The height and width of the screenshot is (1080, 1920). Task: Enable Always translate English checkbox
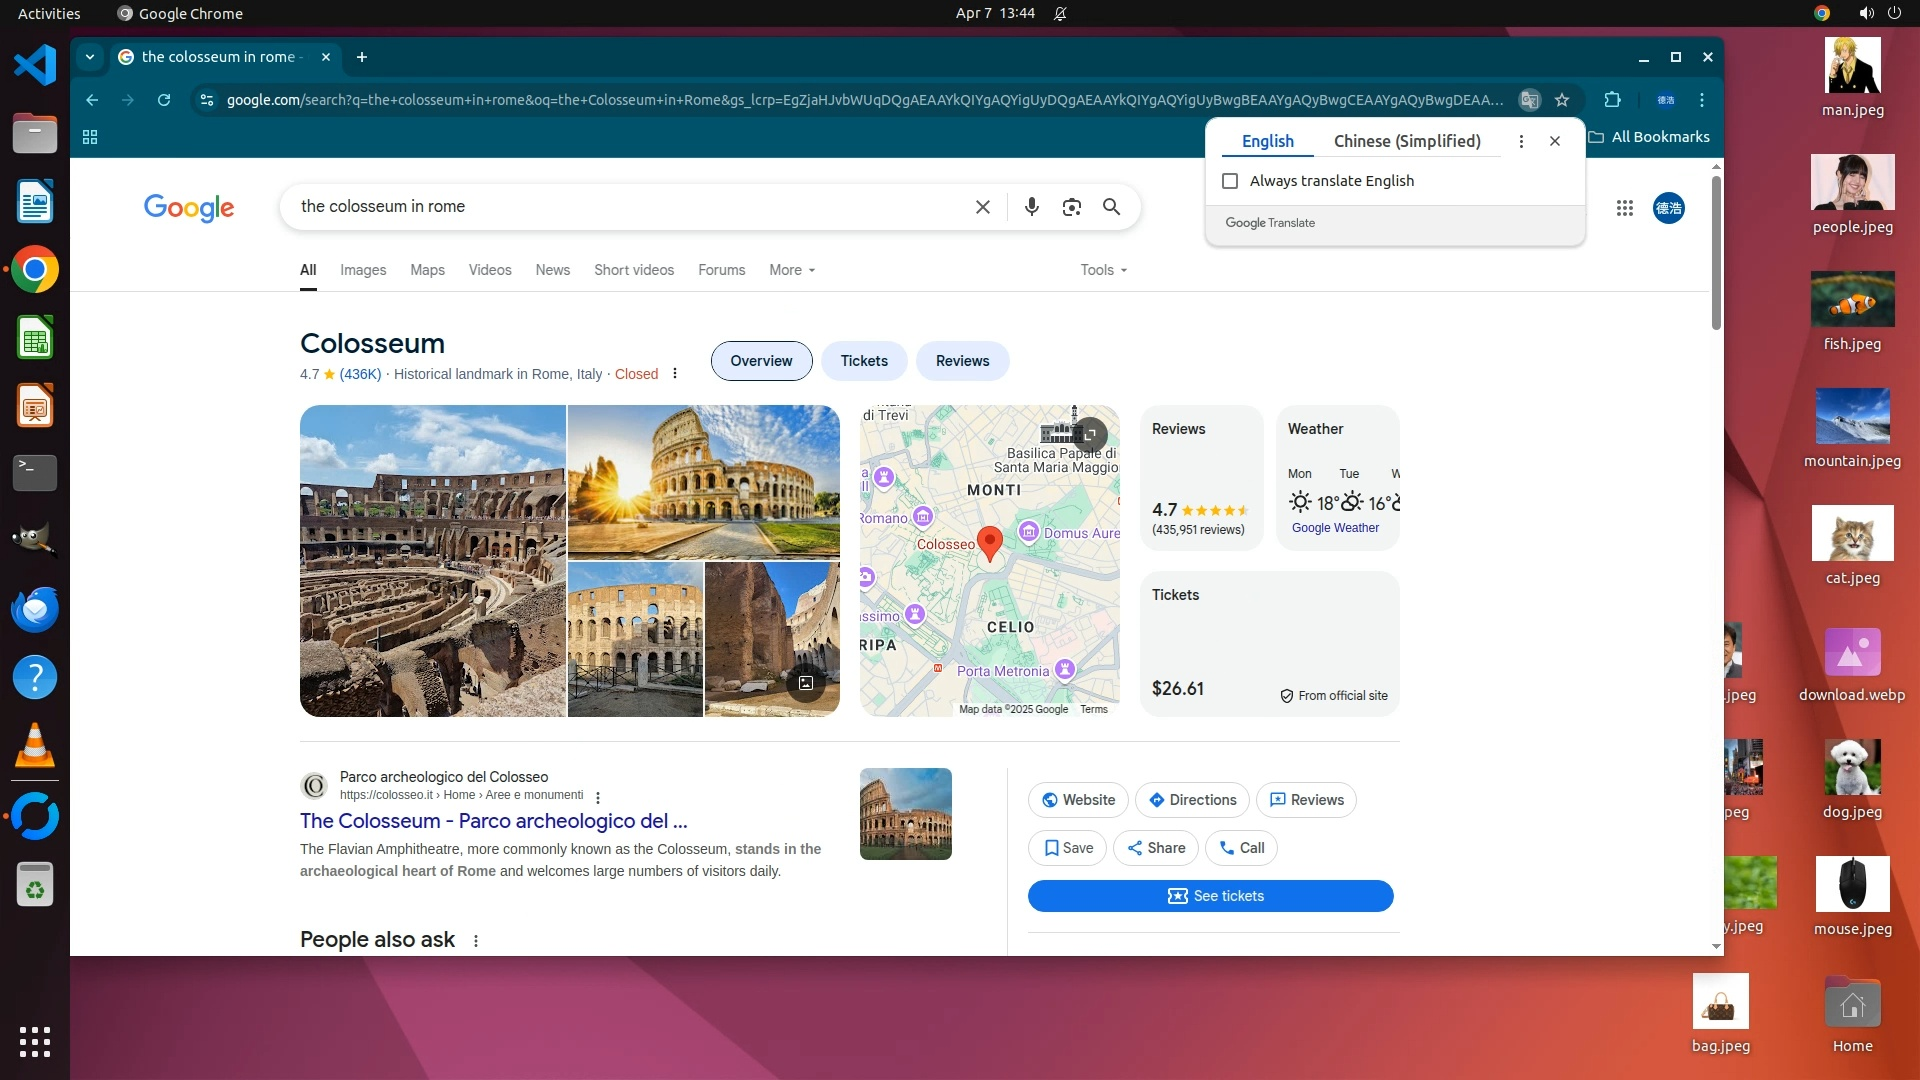[x=1230, y=181]
